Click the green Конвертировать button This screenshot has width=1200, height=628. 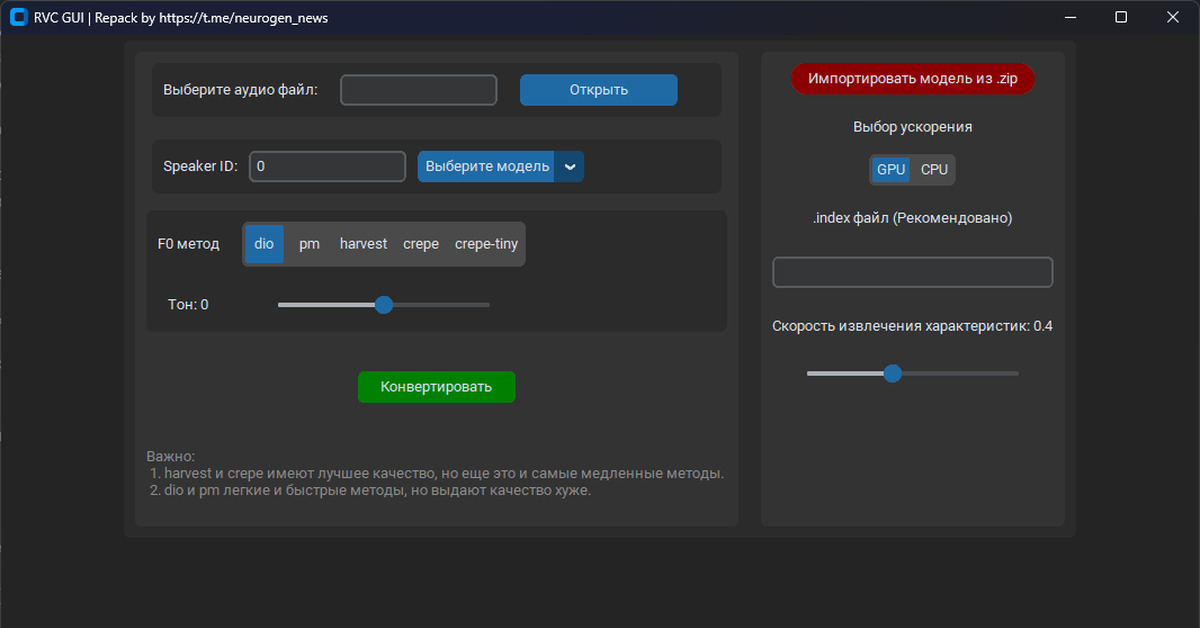[x=436, y=387]
